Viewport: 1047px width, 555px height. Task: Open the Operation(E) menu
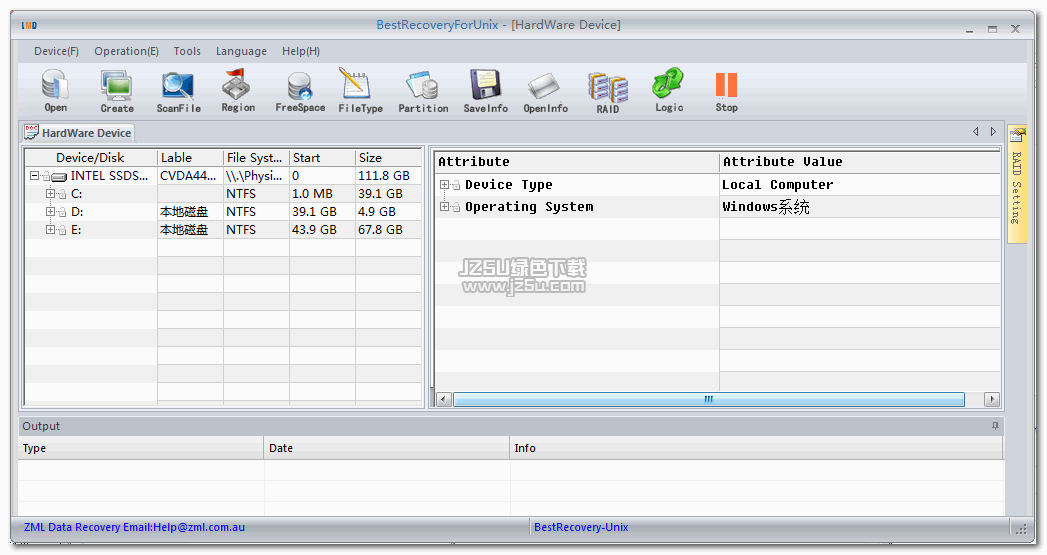(126, 51)
